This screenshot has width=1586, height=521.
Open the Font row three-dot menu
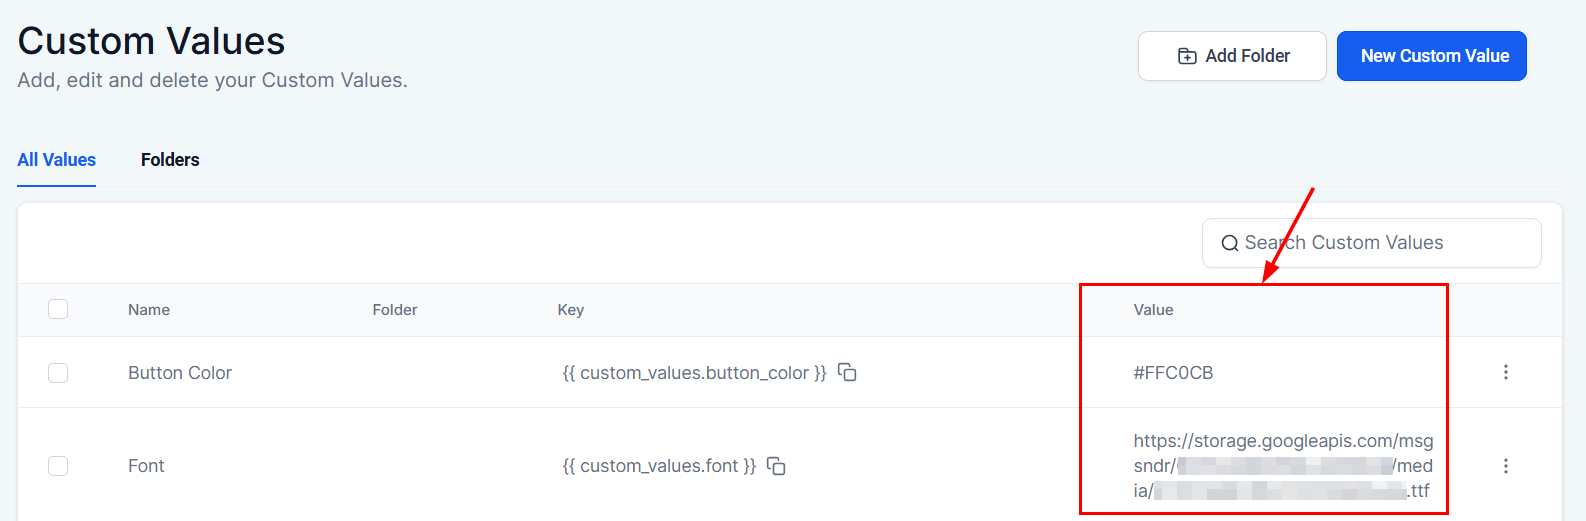tap(1505, 466)
